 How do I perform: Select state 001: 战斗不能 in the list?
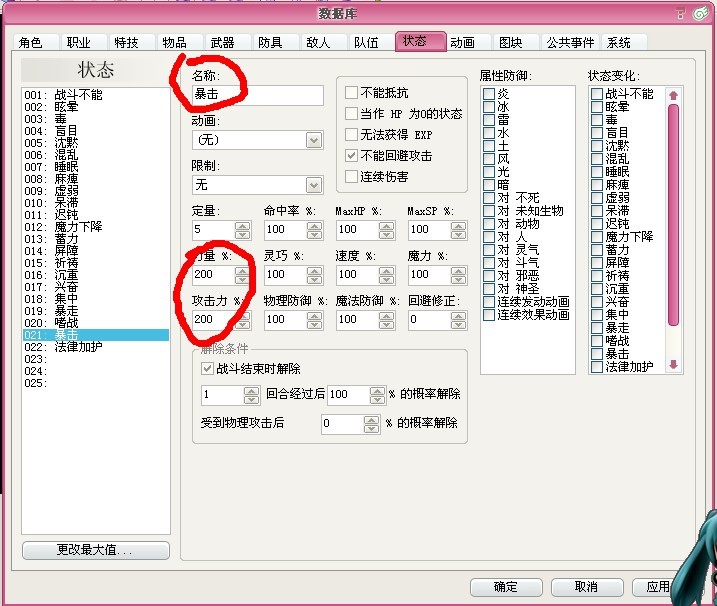(x=96, y=95)
